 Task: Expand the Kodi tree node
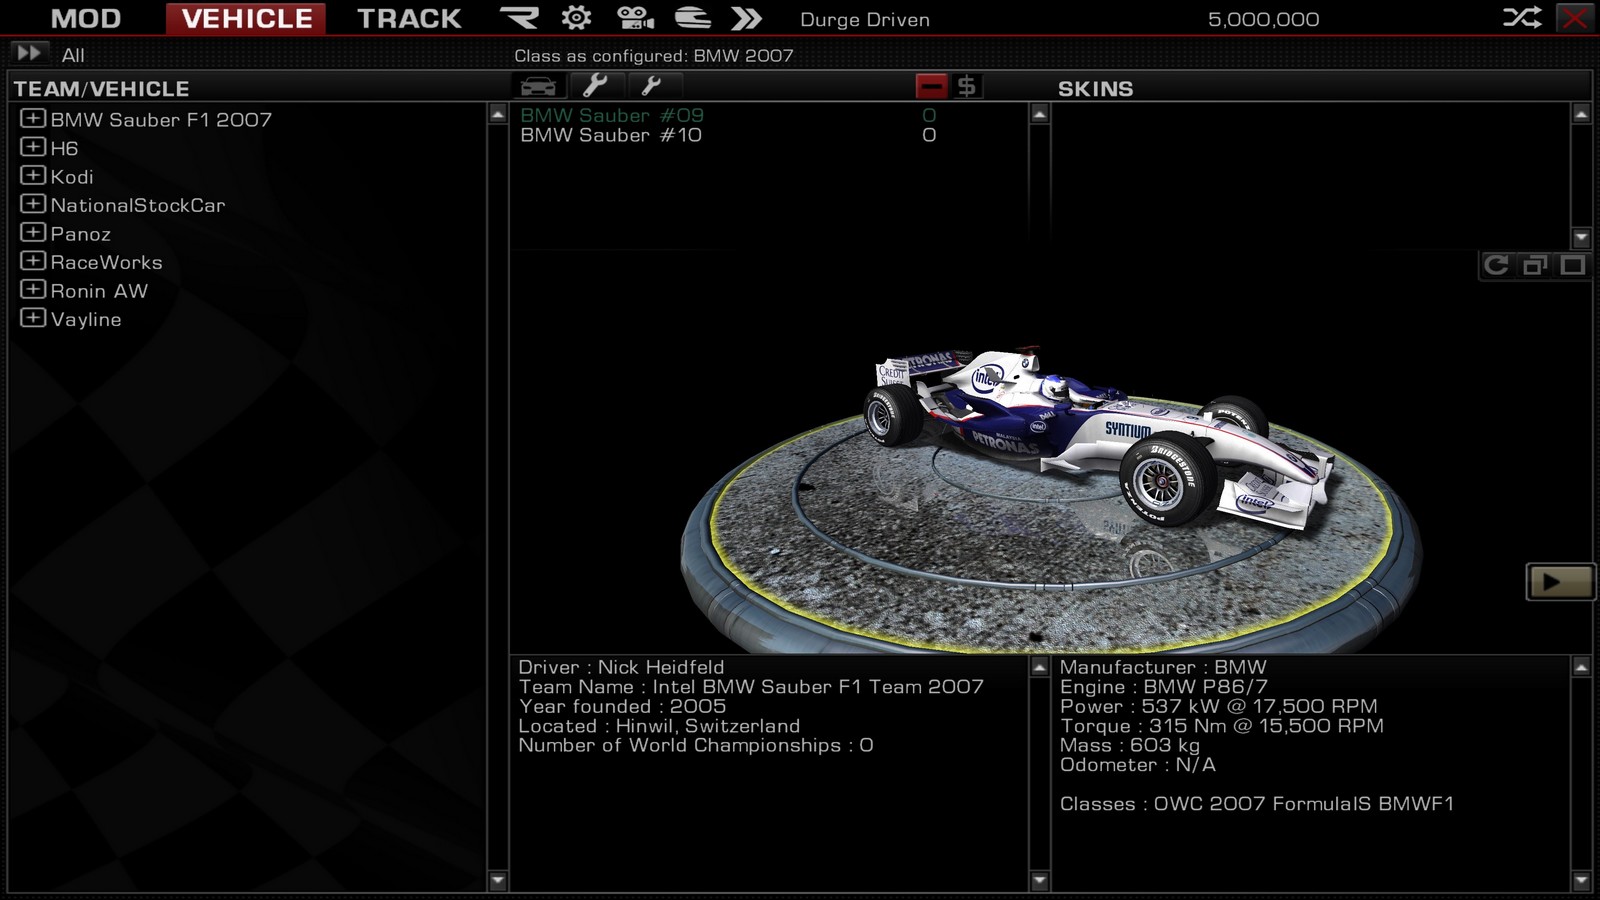[x=33, y=175]
